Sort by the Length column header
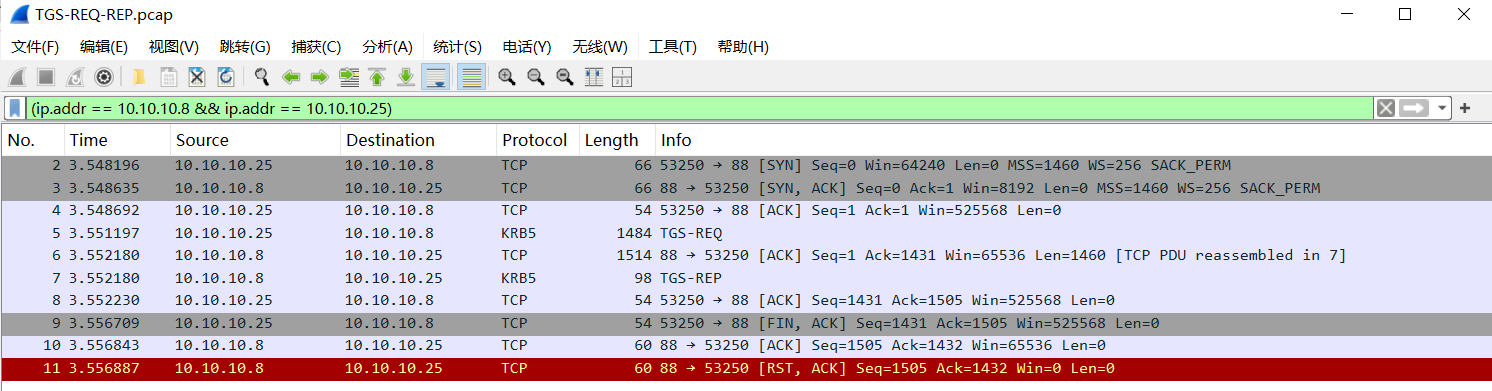The width and height of the screenshot is (1492, 391). 617,140
